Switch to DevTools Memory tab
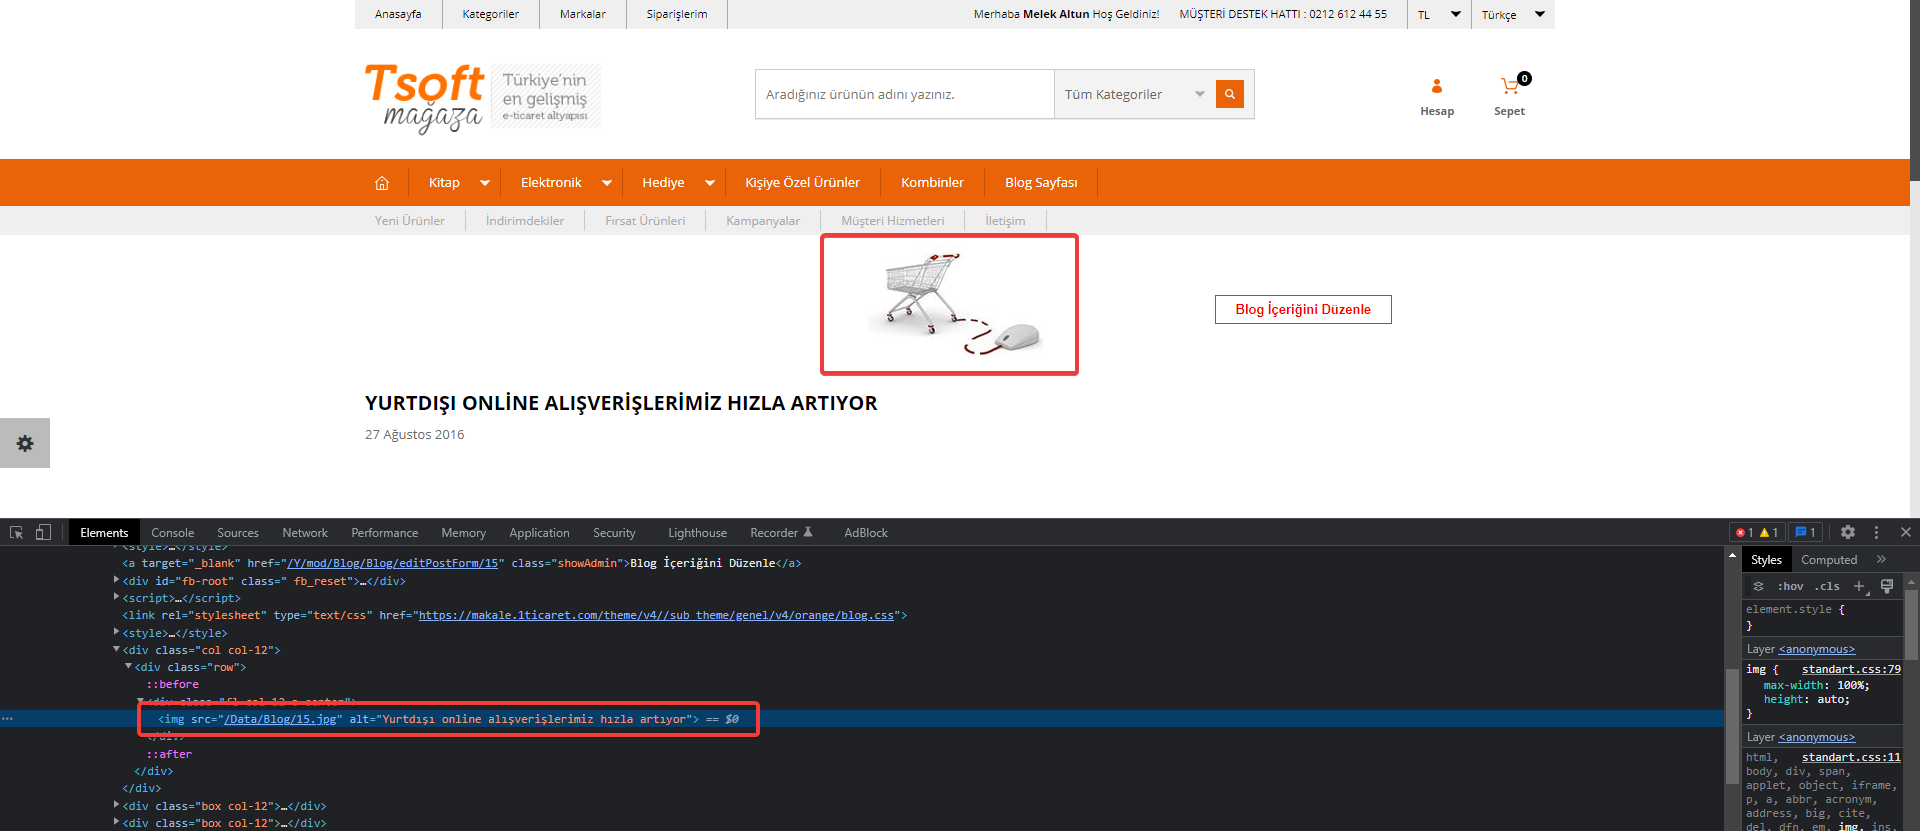 click(x=463, y=533)
